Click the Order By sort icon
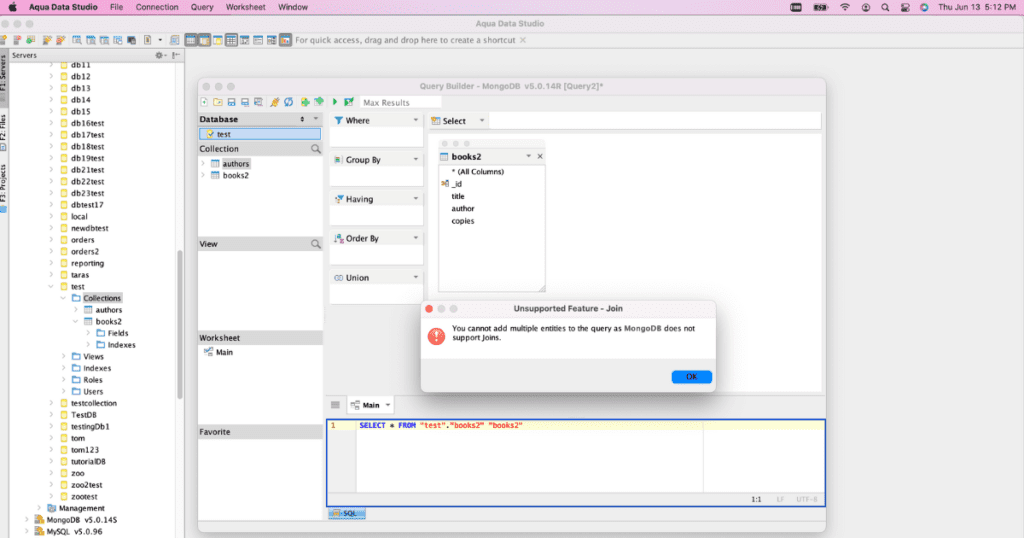Viewport: 1024px width, 538px height. 338,239
